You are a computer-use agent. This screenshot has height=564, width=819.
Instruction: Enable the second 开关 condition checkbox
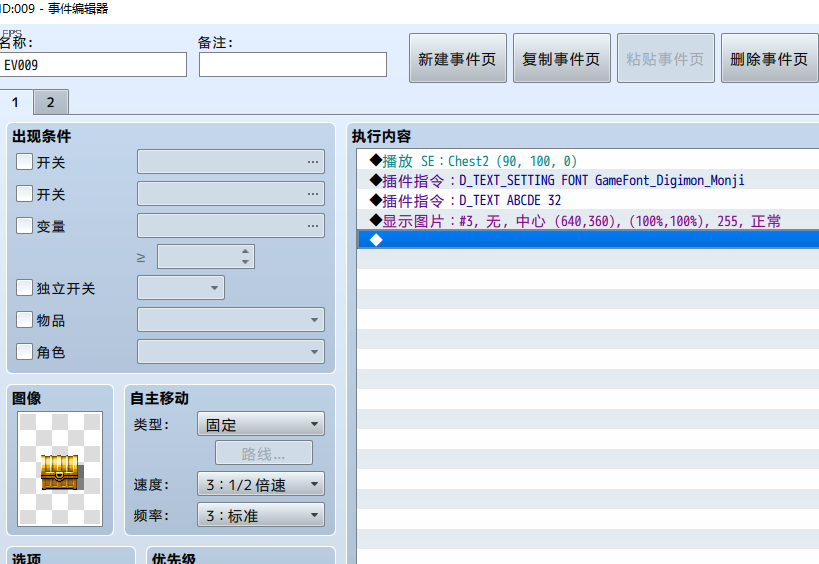(25, 193)
